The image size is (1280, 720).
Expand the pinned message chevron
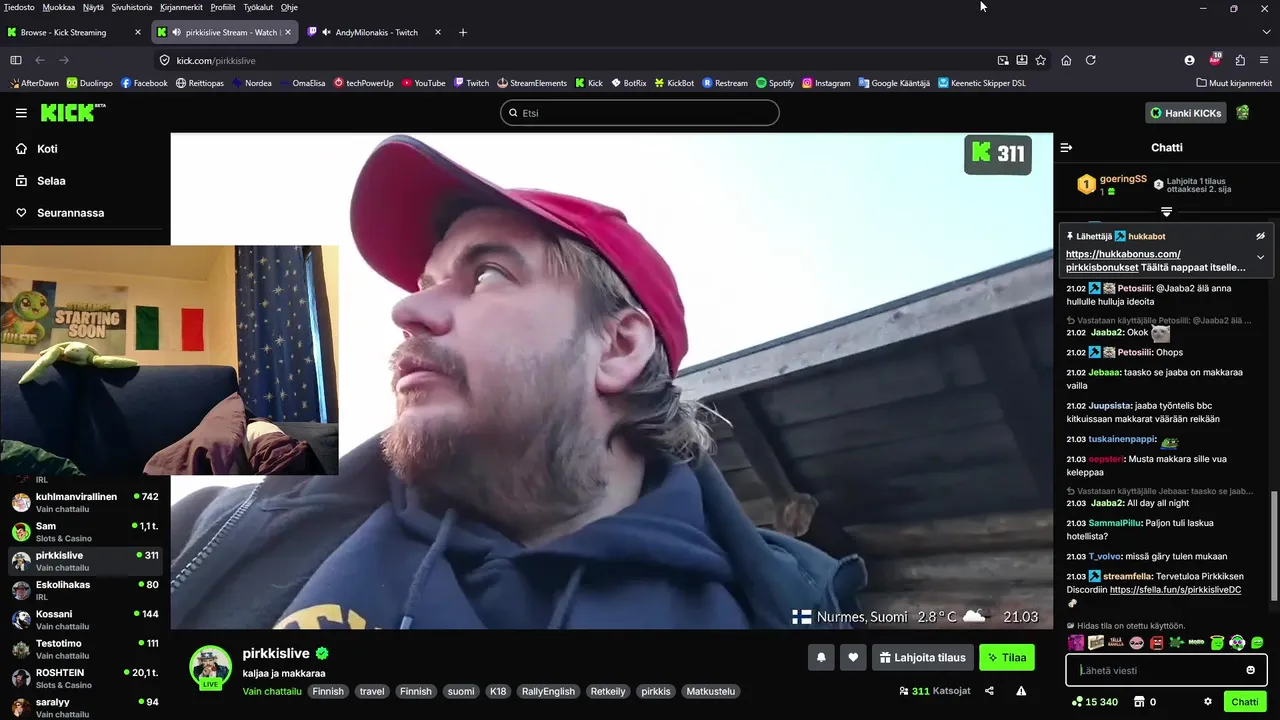1260,257
